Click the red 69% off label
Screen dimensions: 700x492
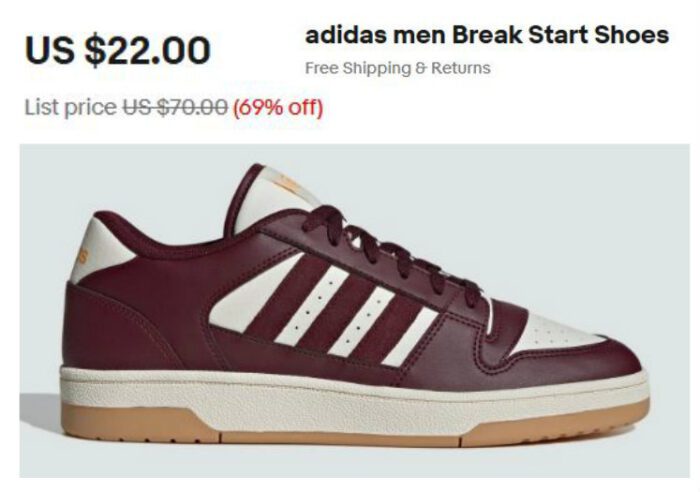click(278, 108)
